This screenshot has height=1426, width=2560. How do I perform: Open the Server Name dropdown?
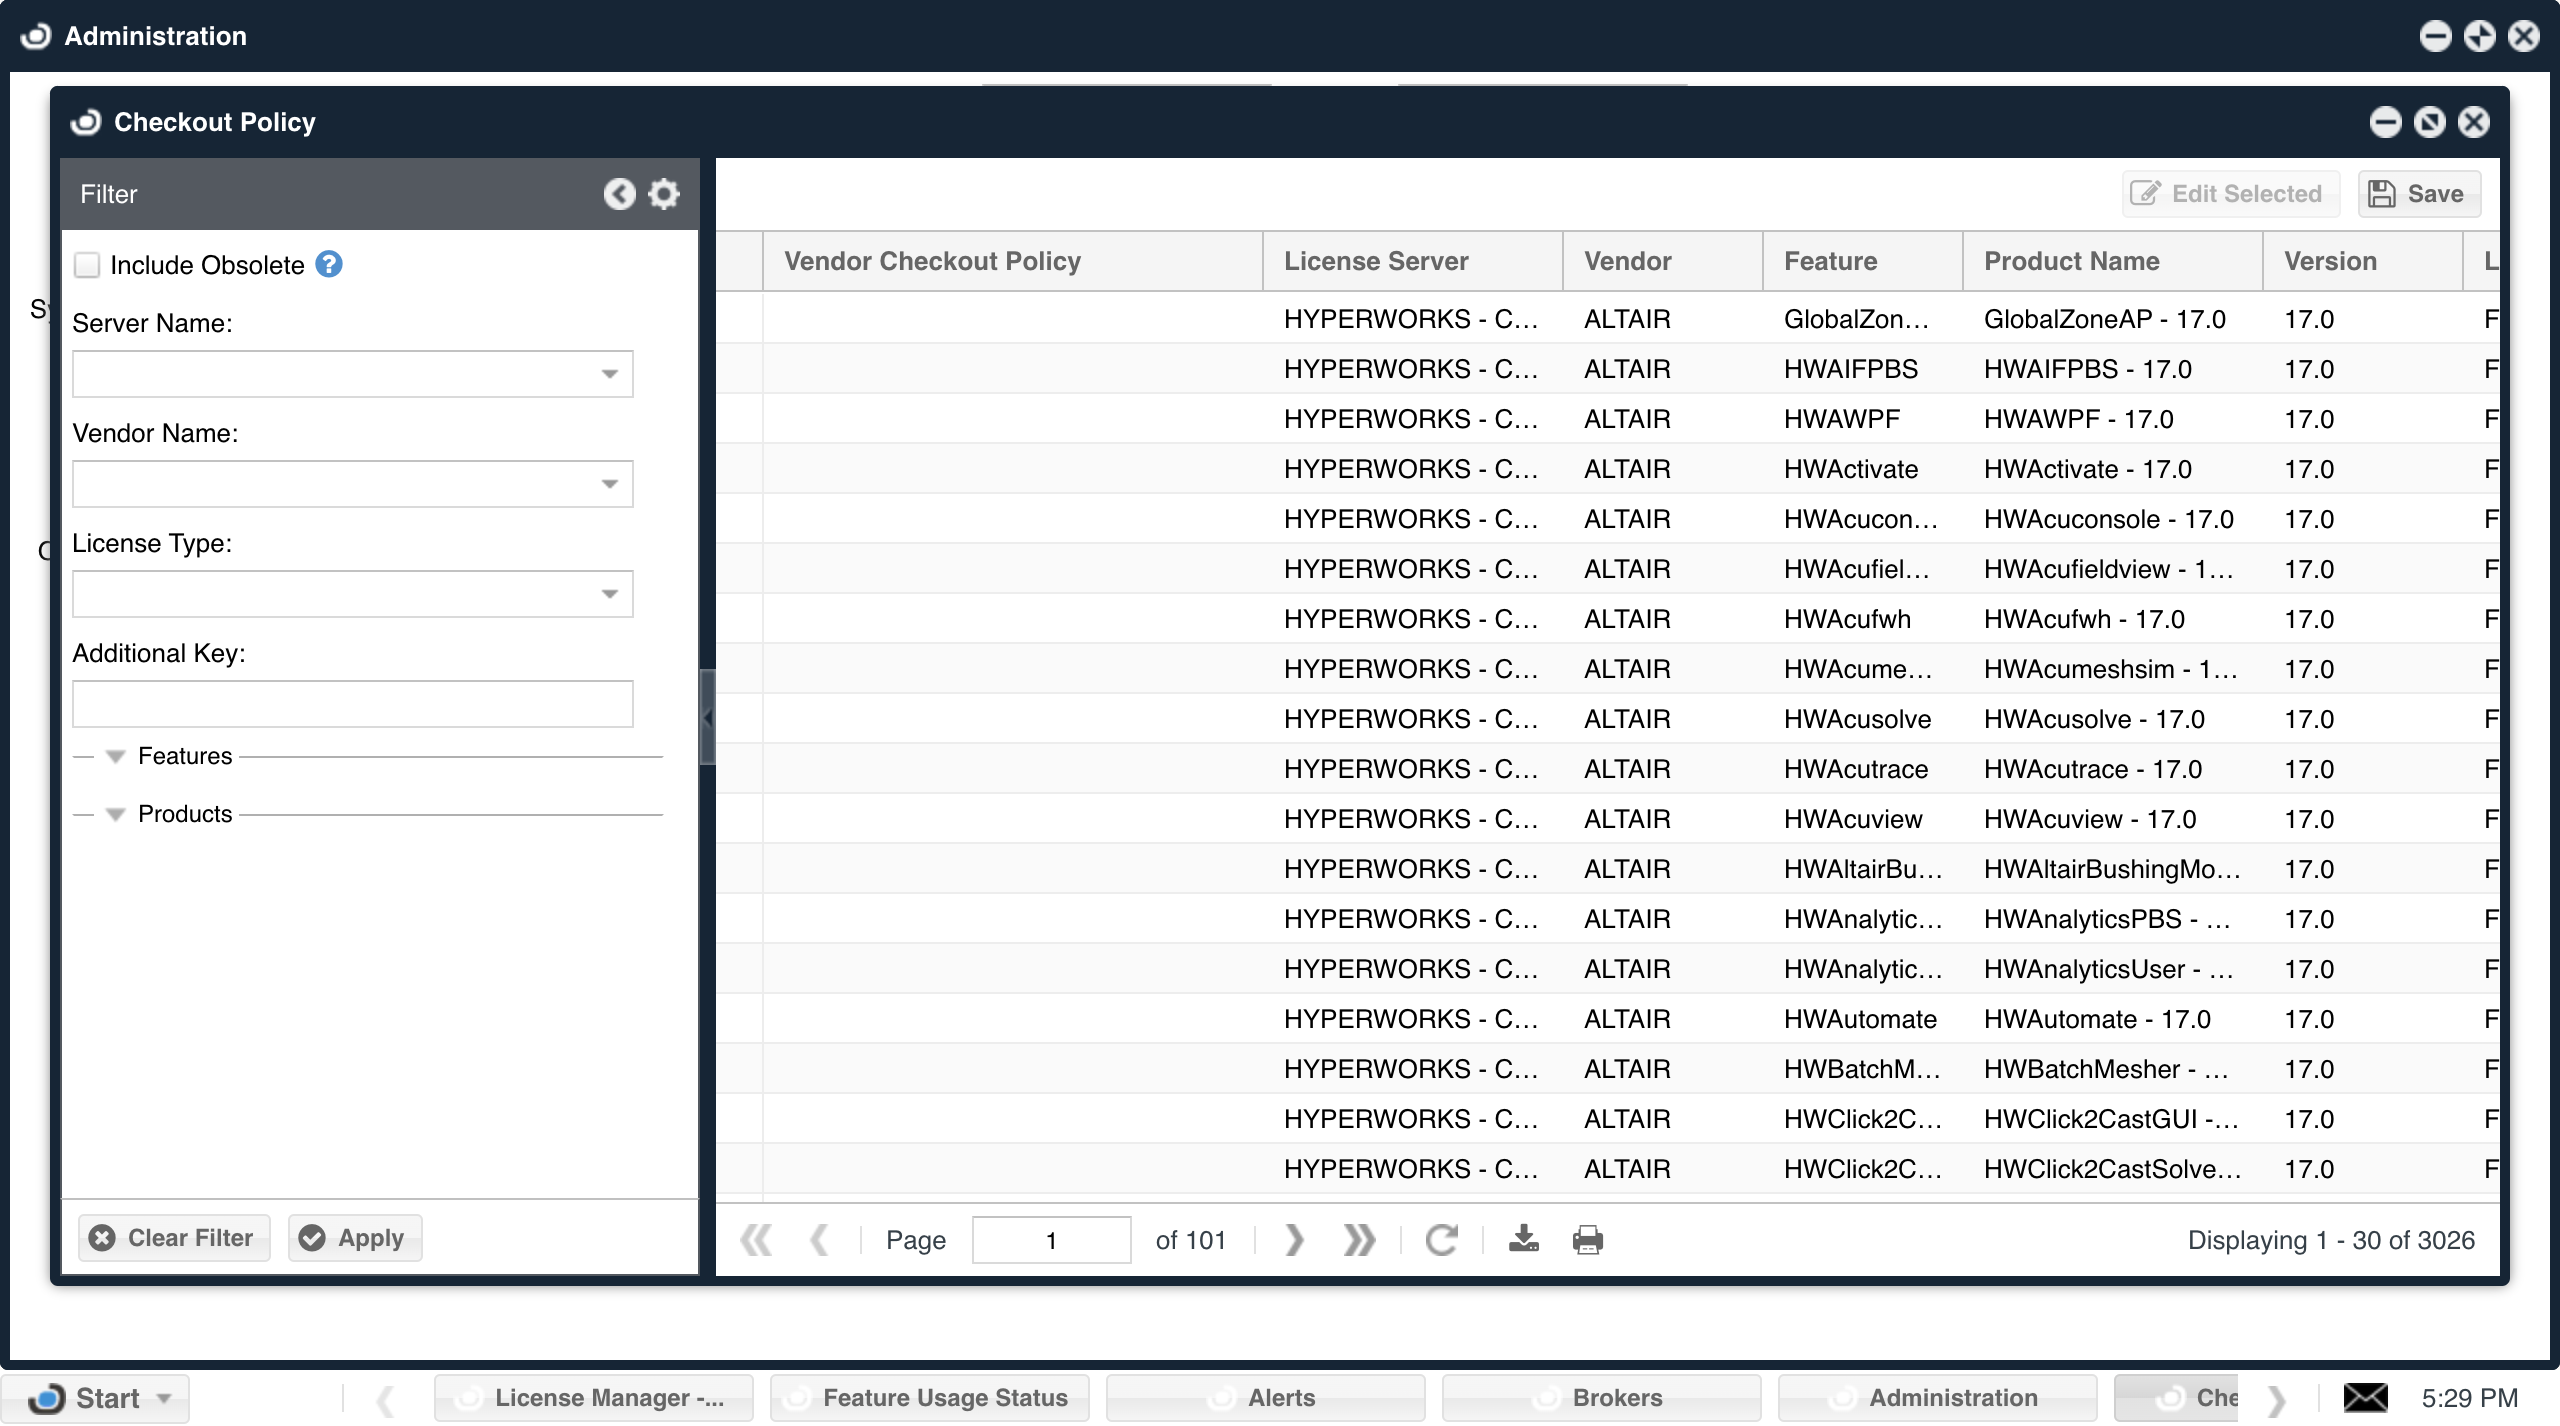[x=609, y=374]
